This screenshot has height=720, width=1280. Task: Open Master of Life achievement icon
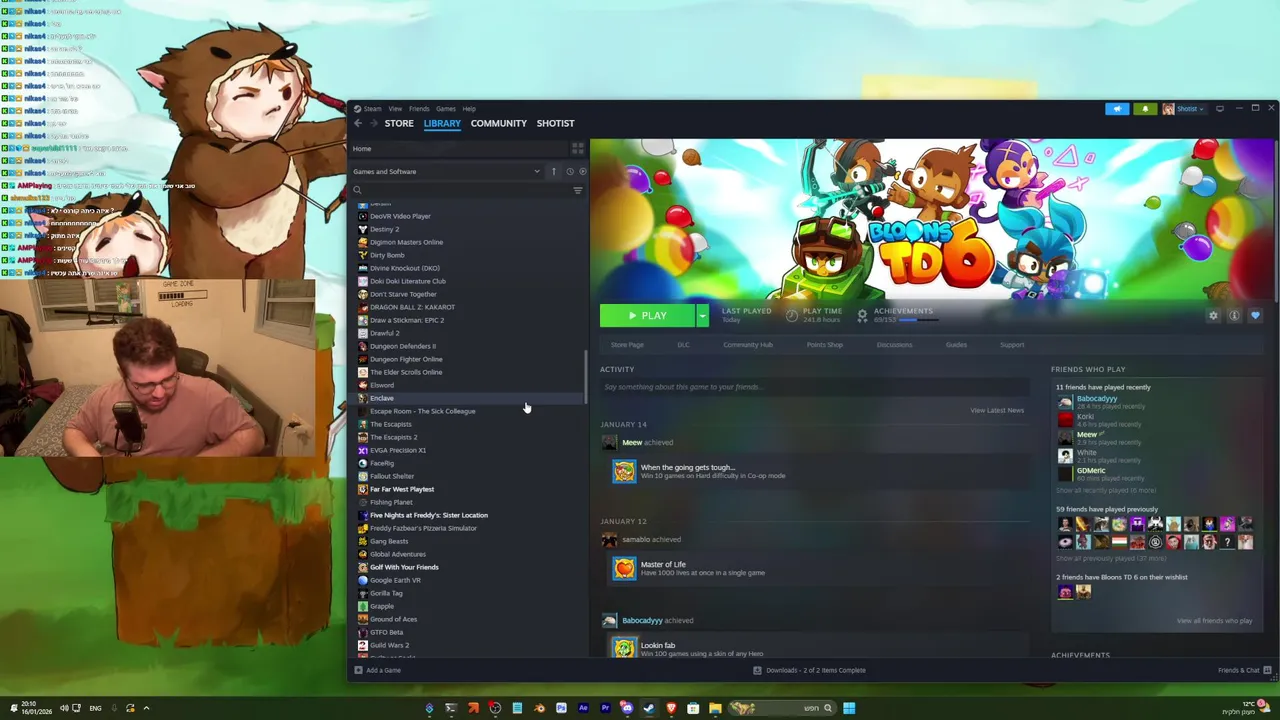pyautogui.click(x=624, y=569)
